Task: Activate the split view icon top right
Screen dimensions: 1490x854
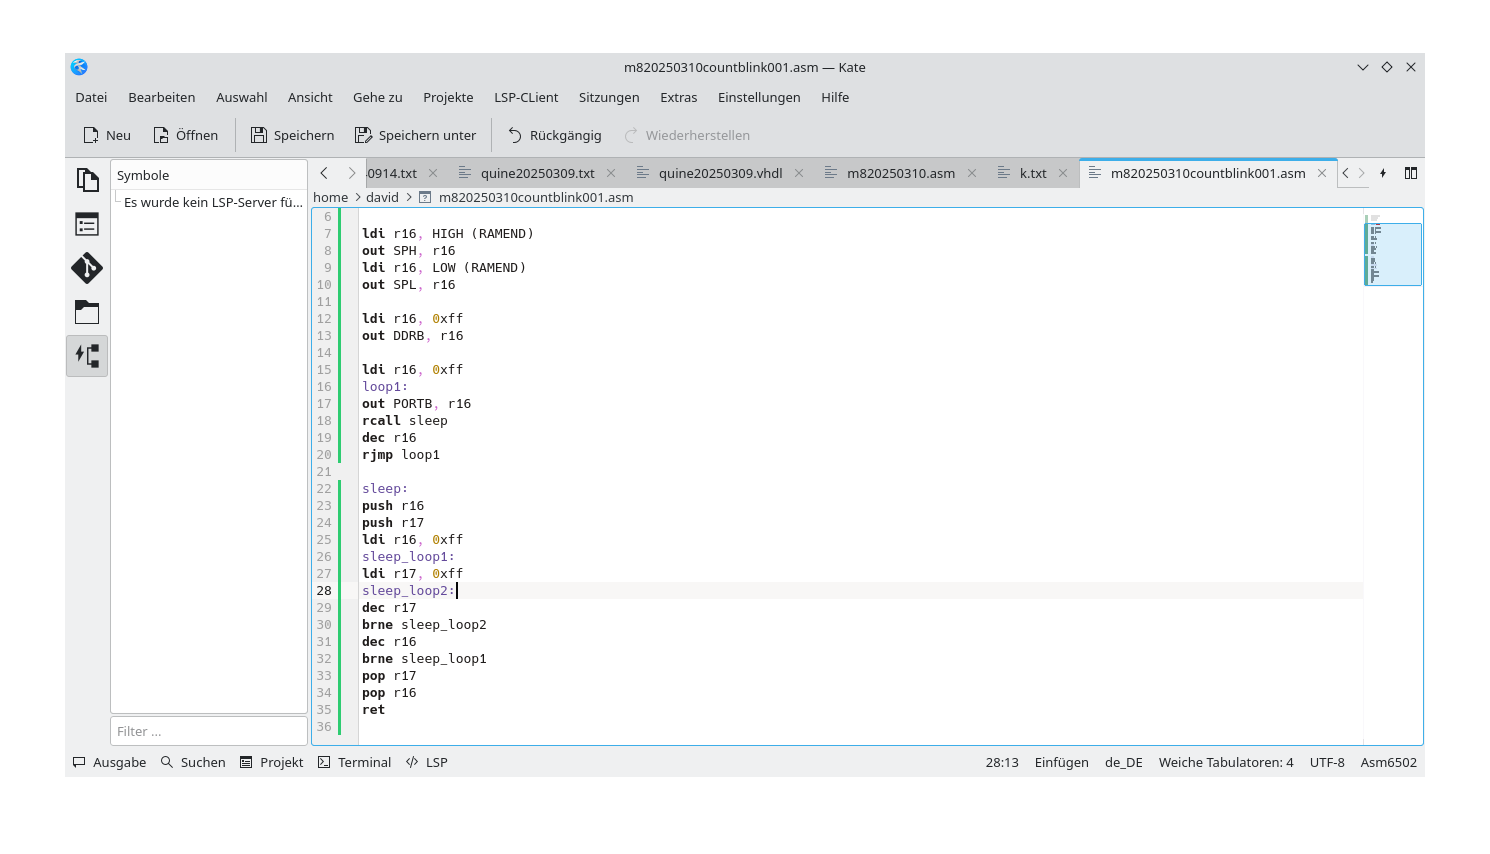Action: pyautogui.click(x=1410, y=172)
